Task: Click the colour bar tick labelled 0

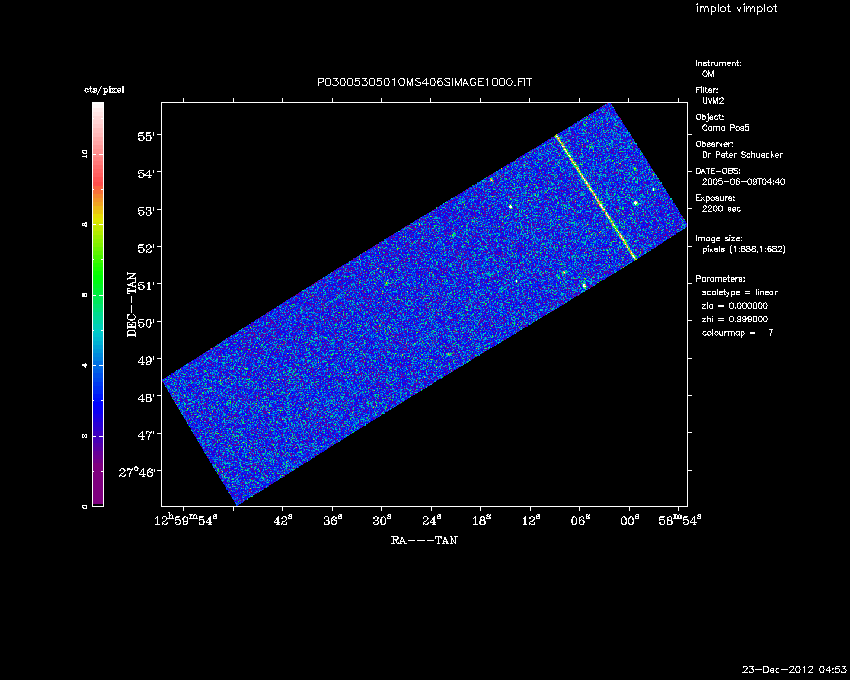Action: [x=84, y=506]
